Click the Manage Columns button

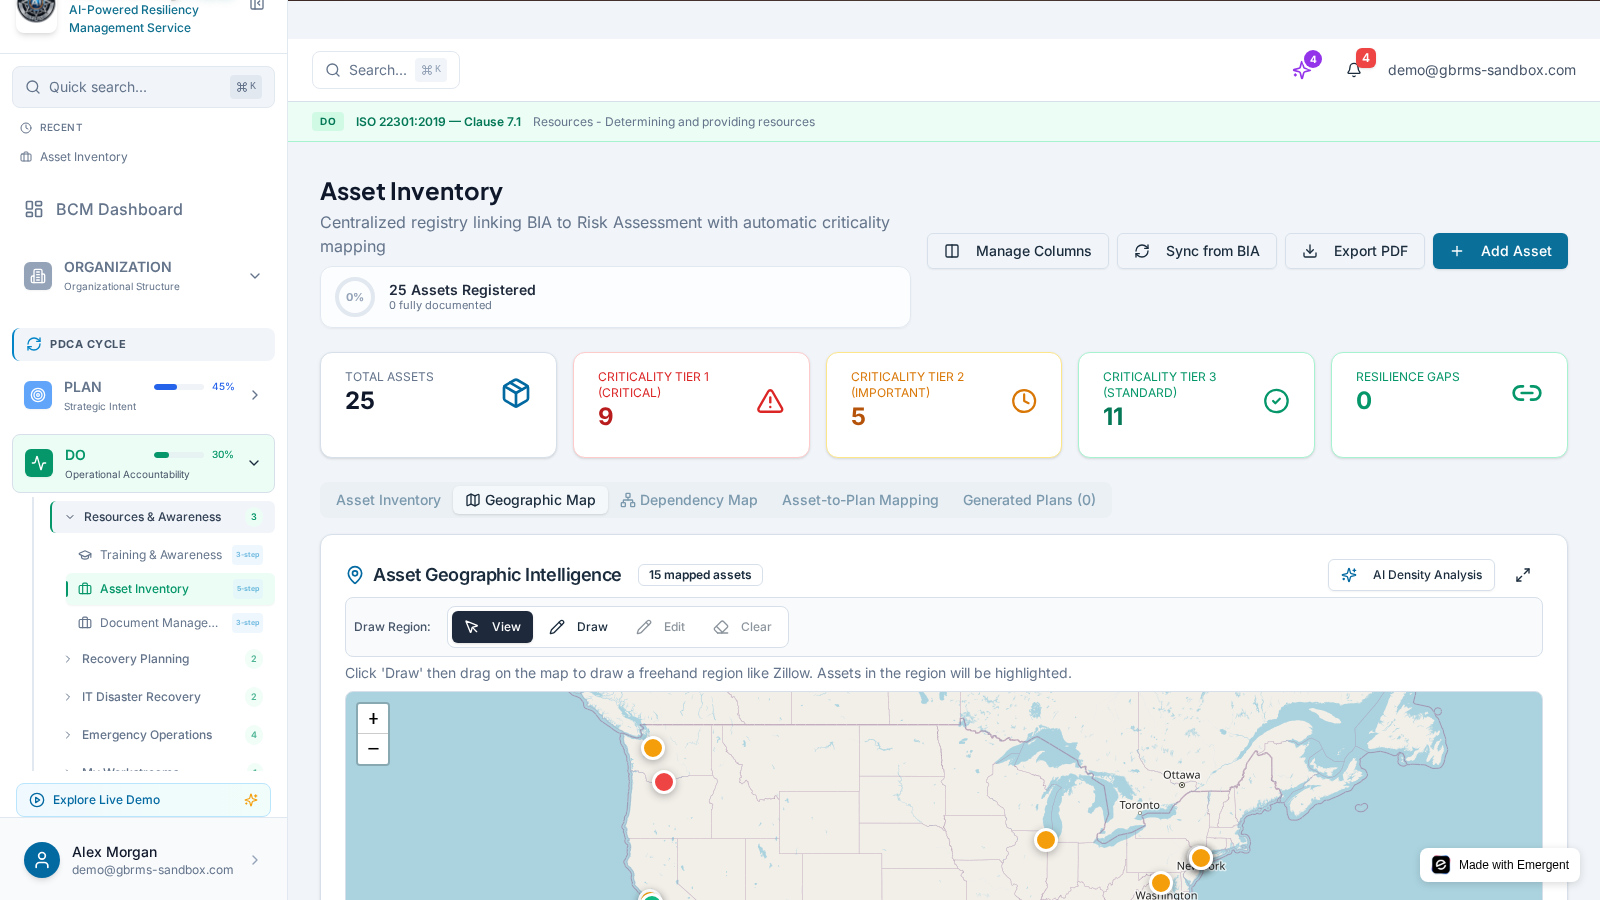[x=1018, y=251]
